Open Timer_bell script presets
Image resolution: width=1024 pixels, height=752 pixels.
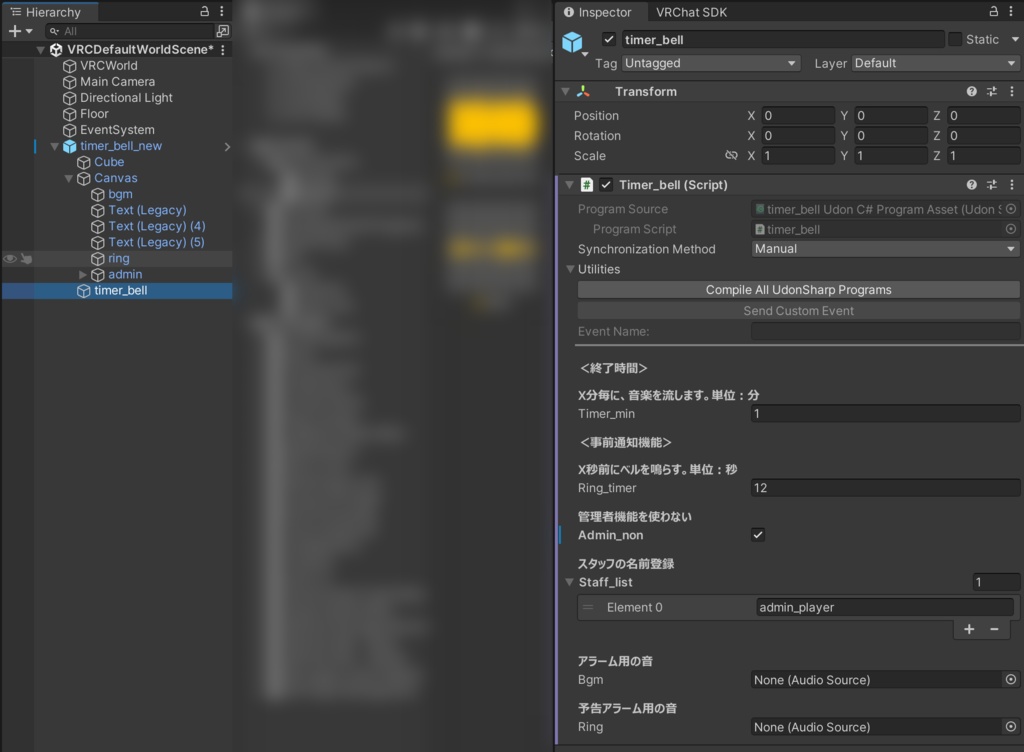992,185
